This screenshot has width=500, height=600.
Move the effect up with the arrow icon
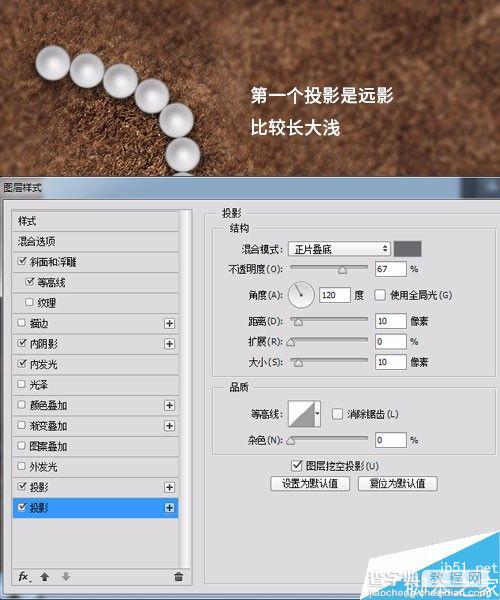[x=45, y=577]
